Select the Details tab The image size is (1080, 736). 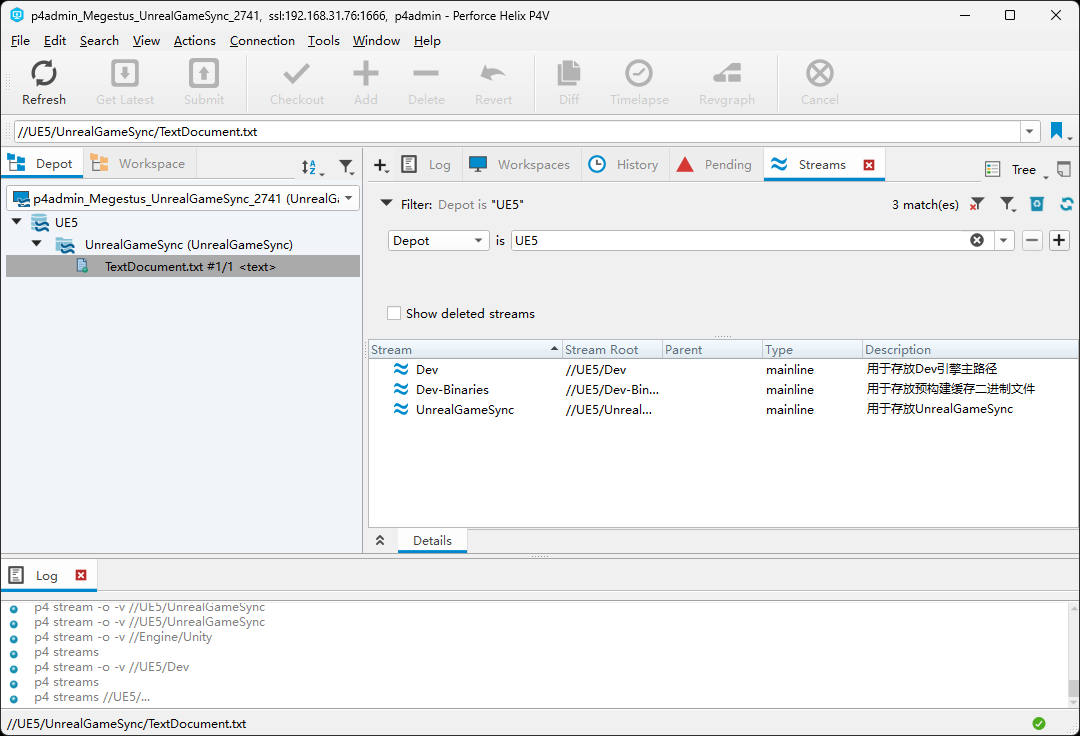click(432, 540)
